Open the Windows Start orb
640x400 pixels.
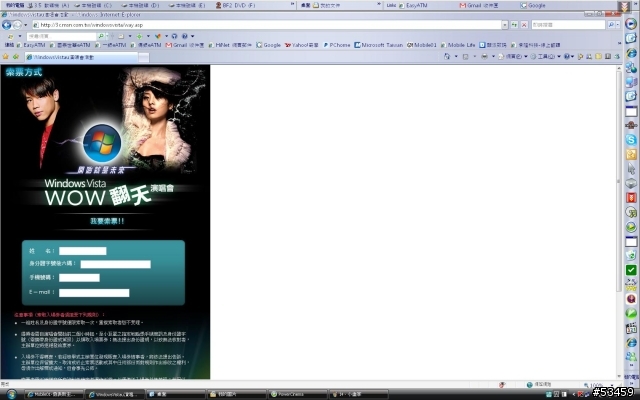(x=11, y=394)
